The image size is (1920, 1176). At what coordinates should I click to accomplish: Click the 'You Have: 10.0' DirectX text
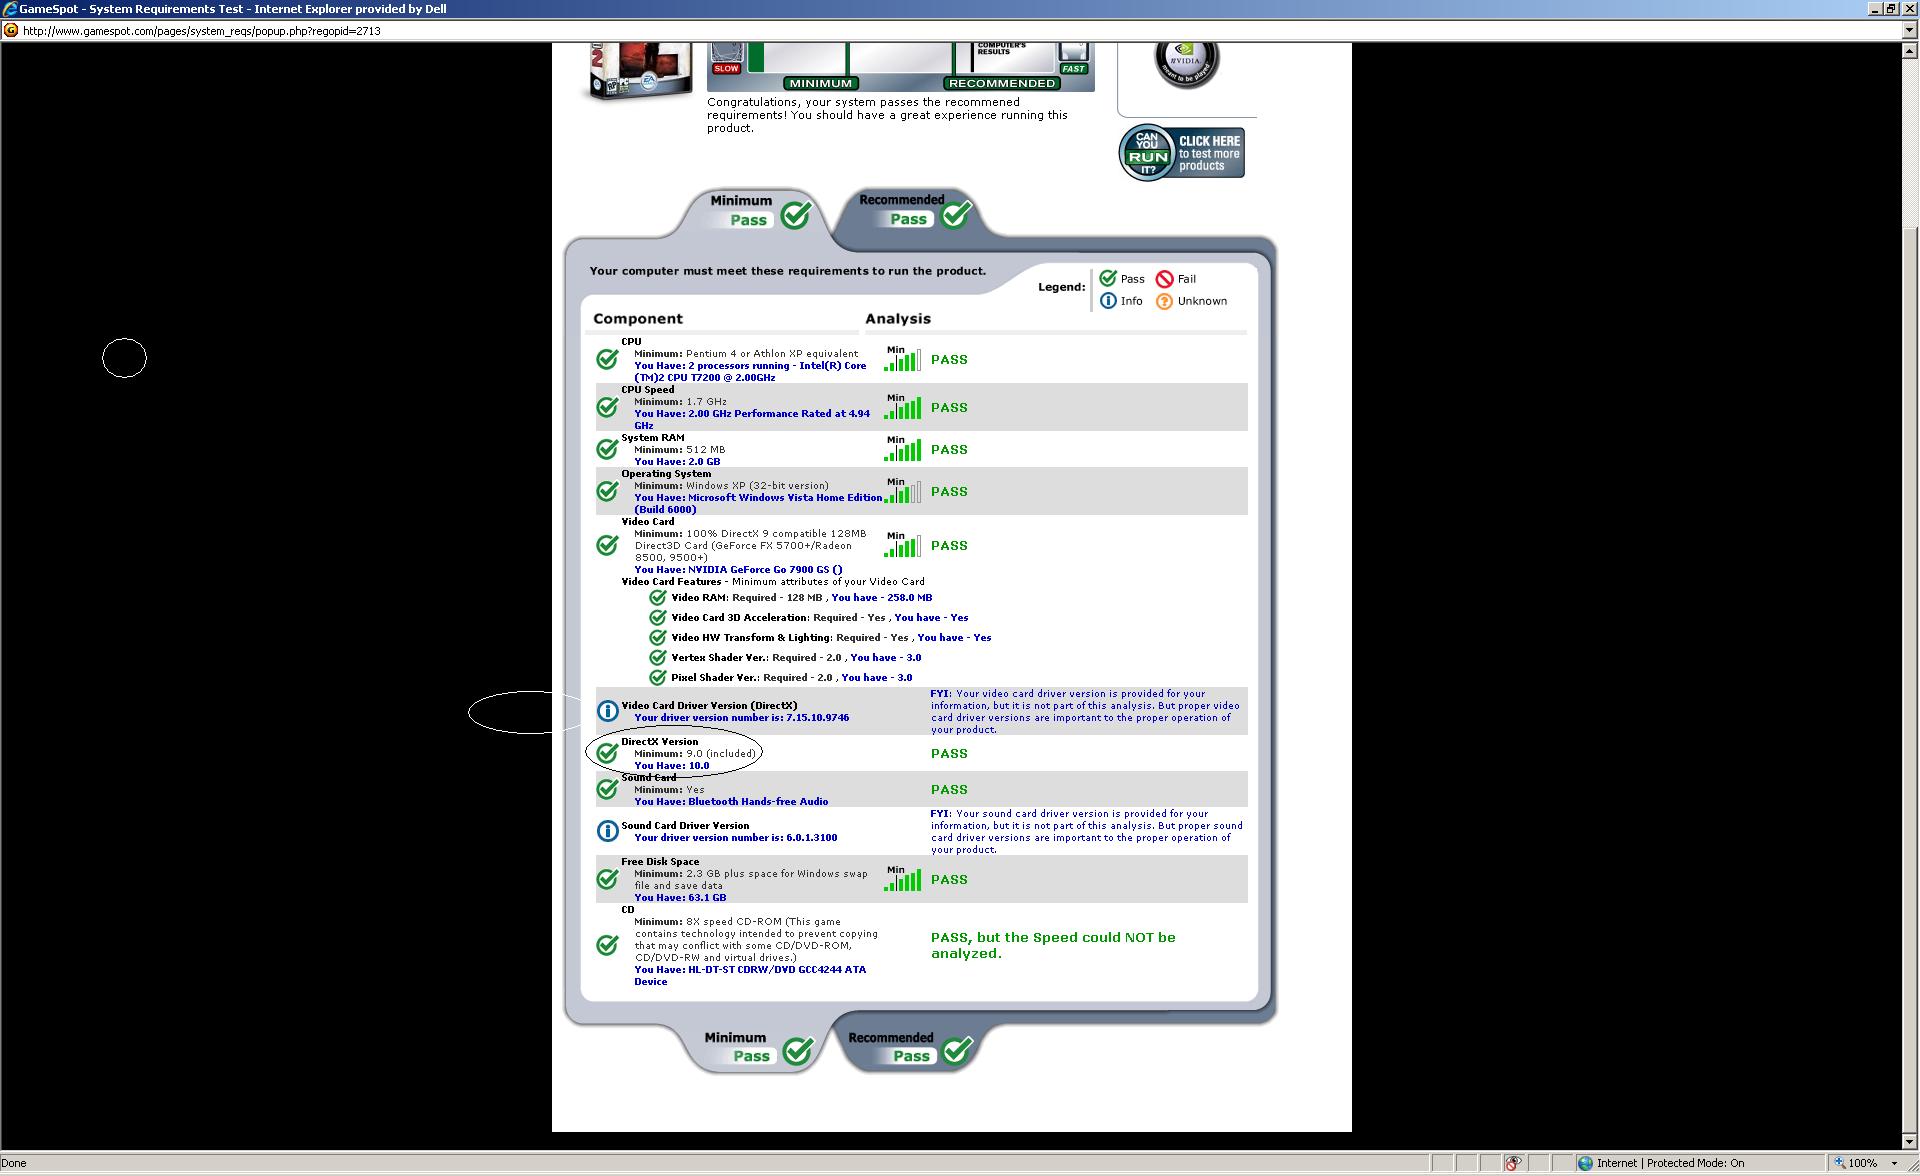671,766
